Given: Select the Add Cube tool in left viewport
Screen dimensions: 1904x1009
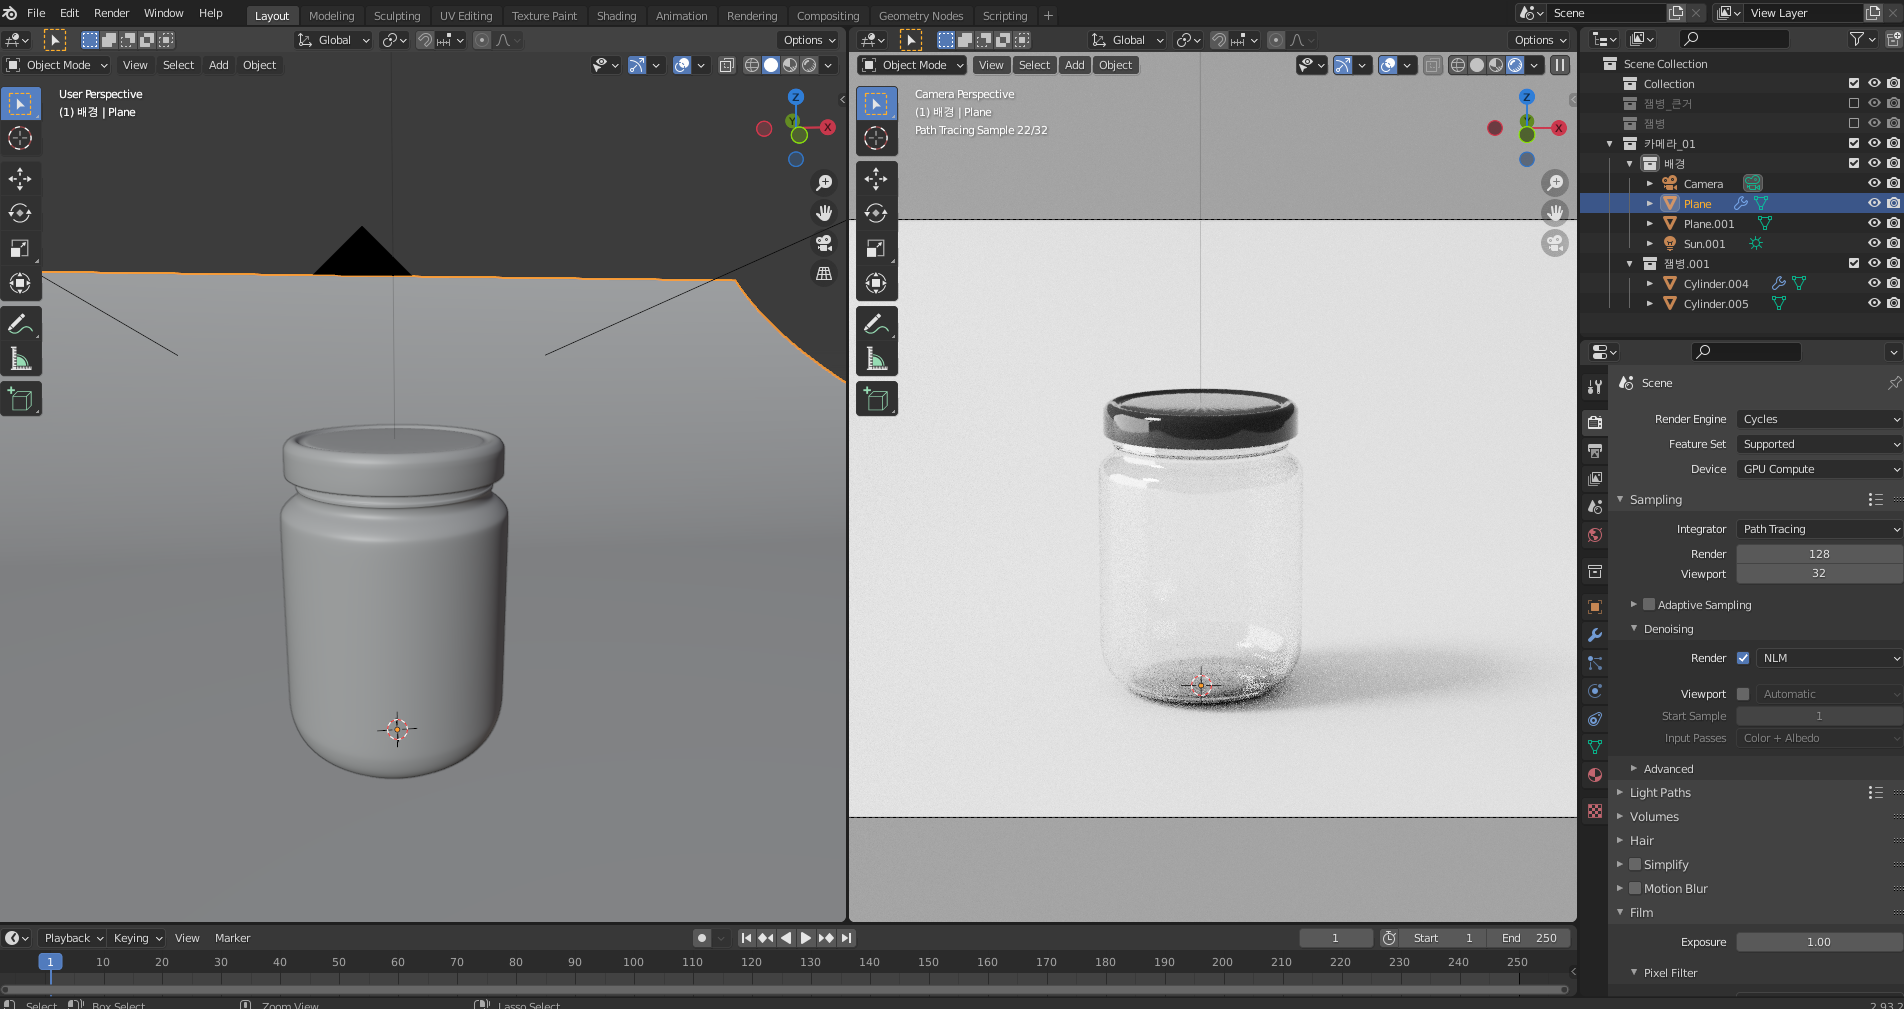Looking at the screenshot, I should tap(20, 399).
